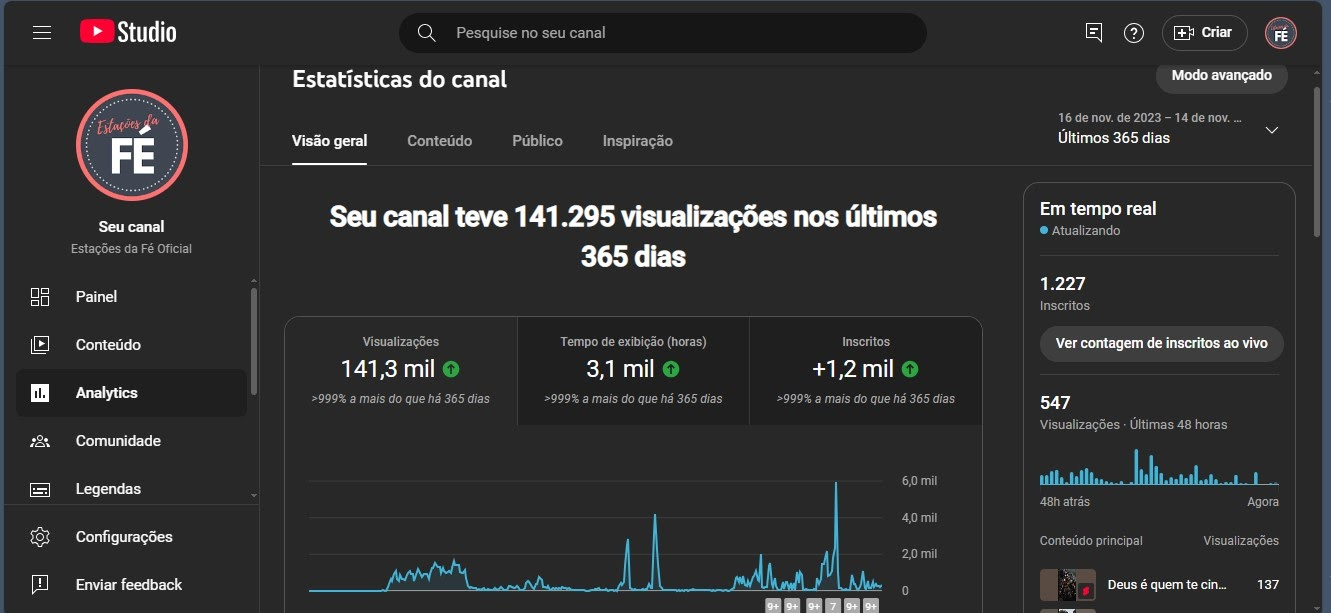
Task: Click the Analytics bar chart icon
Action: pyautogui.click(x=40, y=393)
